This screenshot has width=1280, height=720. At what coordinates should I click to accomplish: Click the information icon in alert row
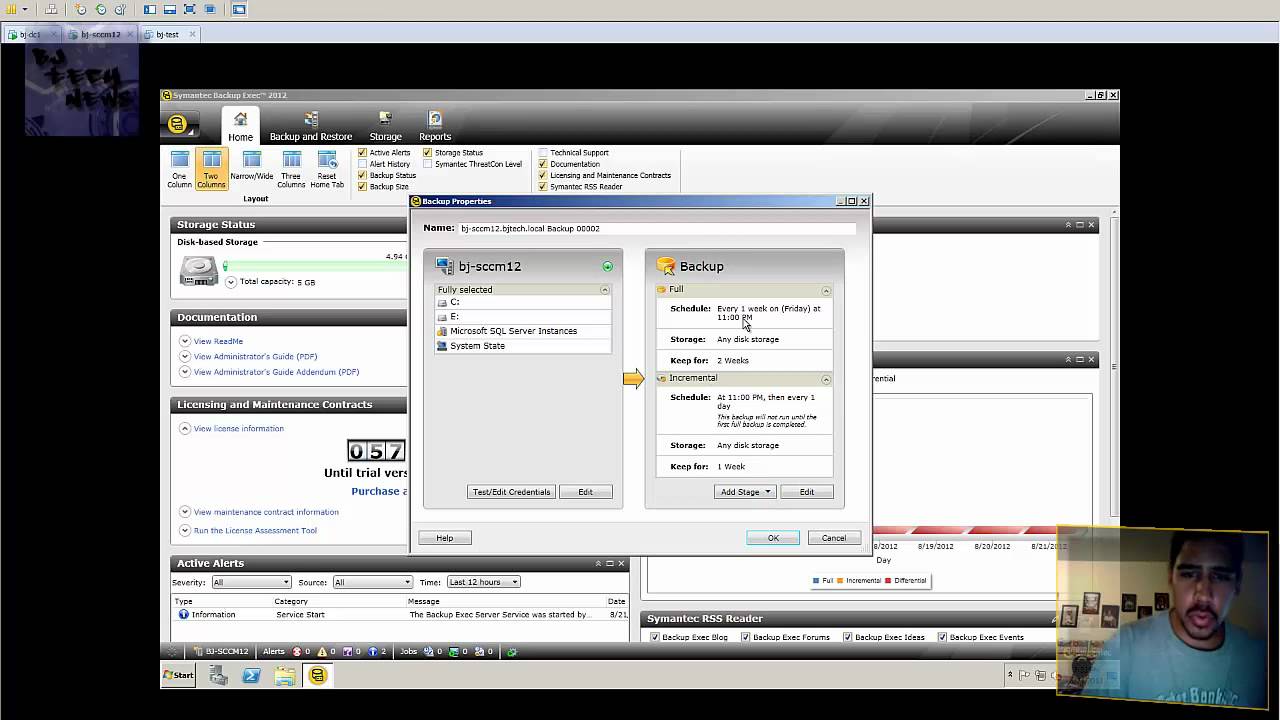coord(183,615)
